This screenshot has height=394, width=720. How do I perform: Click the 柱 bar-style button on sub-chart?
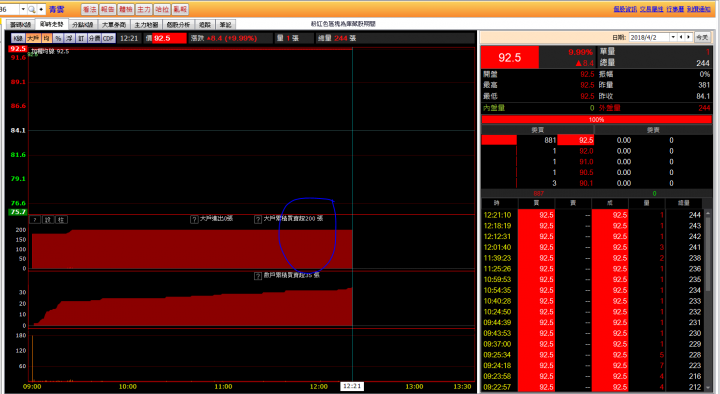pyautogui.click(x=61, y=220)
